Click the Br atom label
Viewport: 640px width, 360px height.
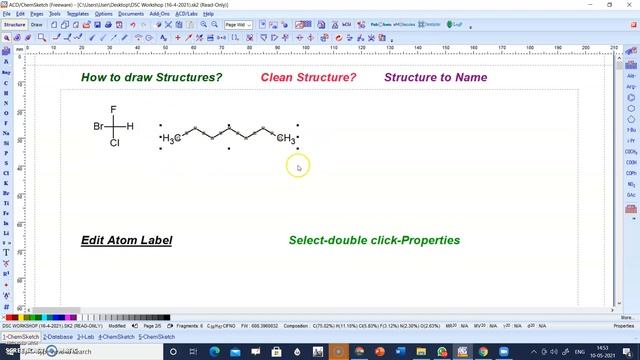(x=98, y=127)
